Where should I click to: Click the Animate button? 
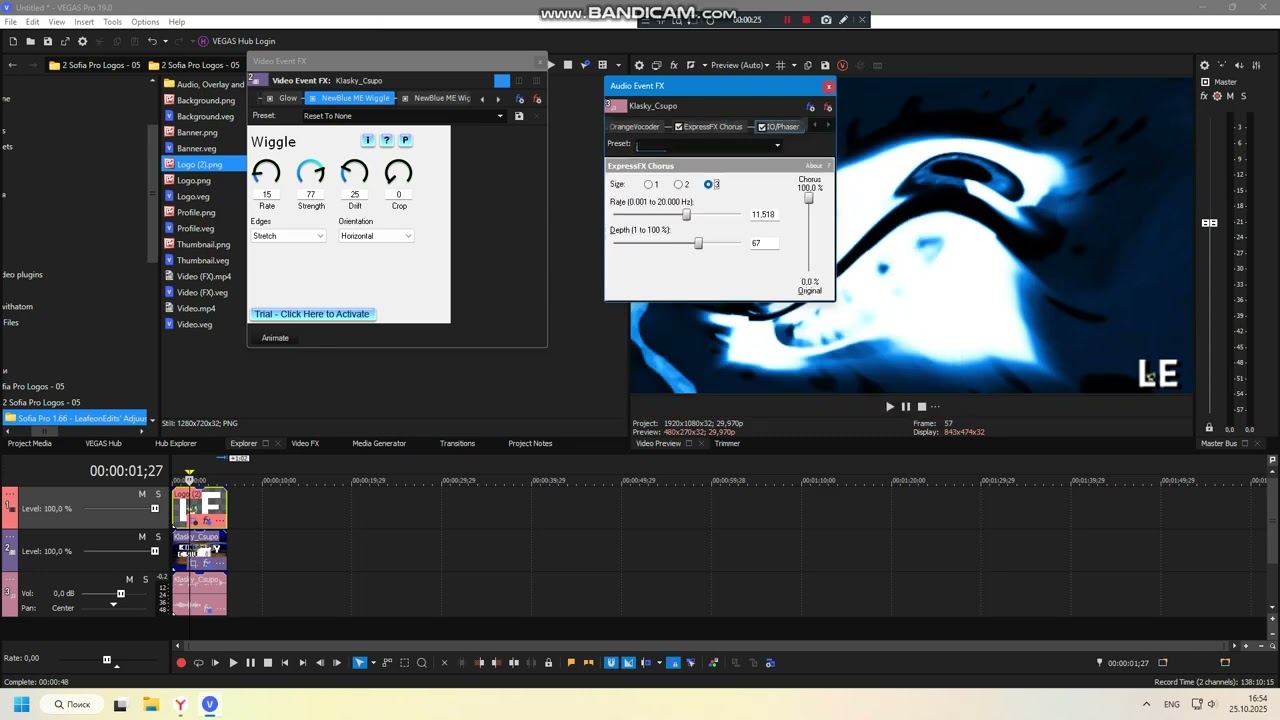pyautogui.click(x=275, y=338)
